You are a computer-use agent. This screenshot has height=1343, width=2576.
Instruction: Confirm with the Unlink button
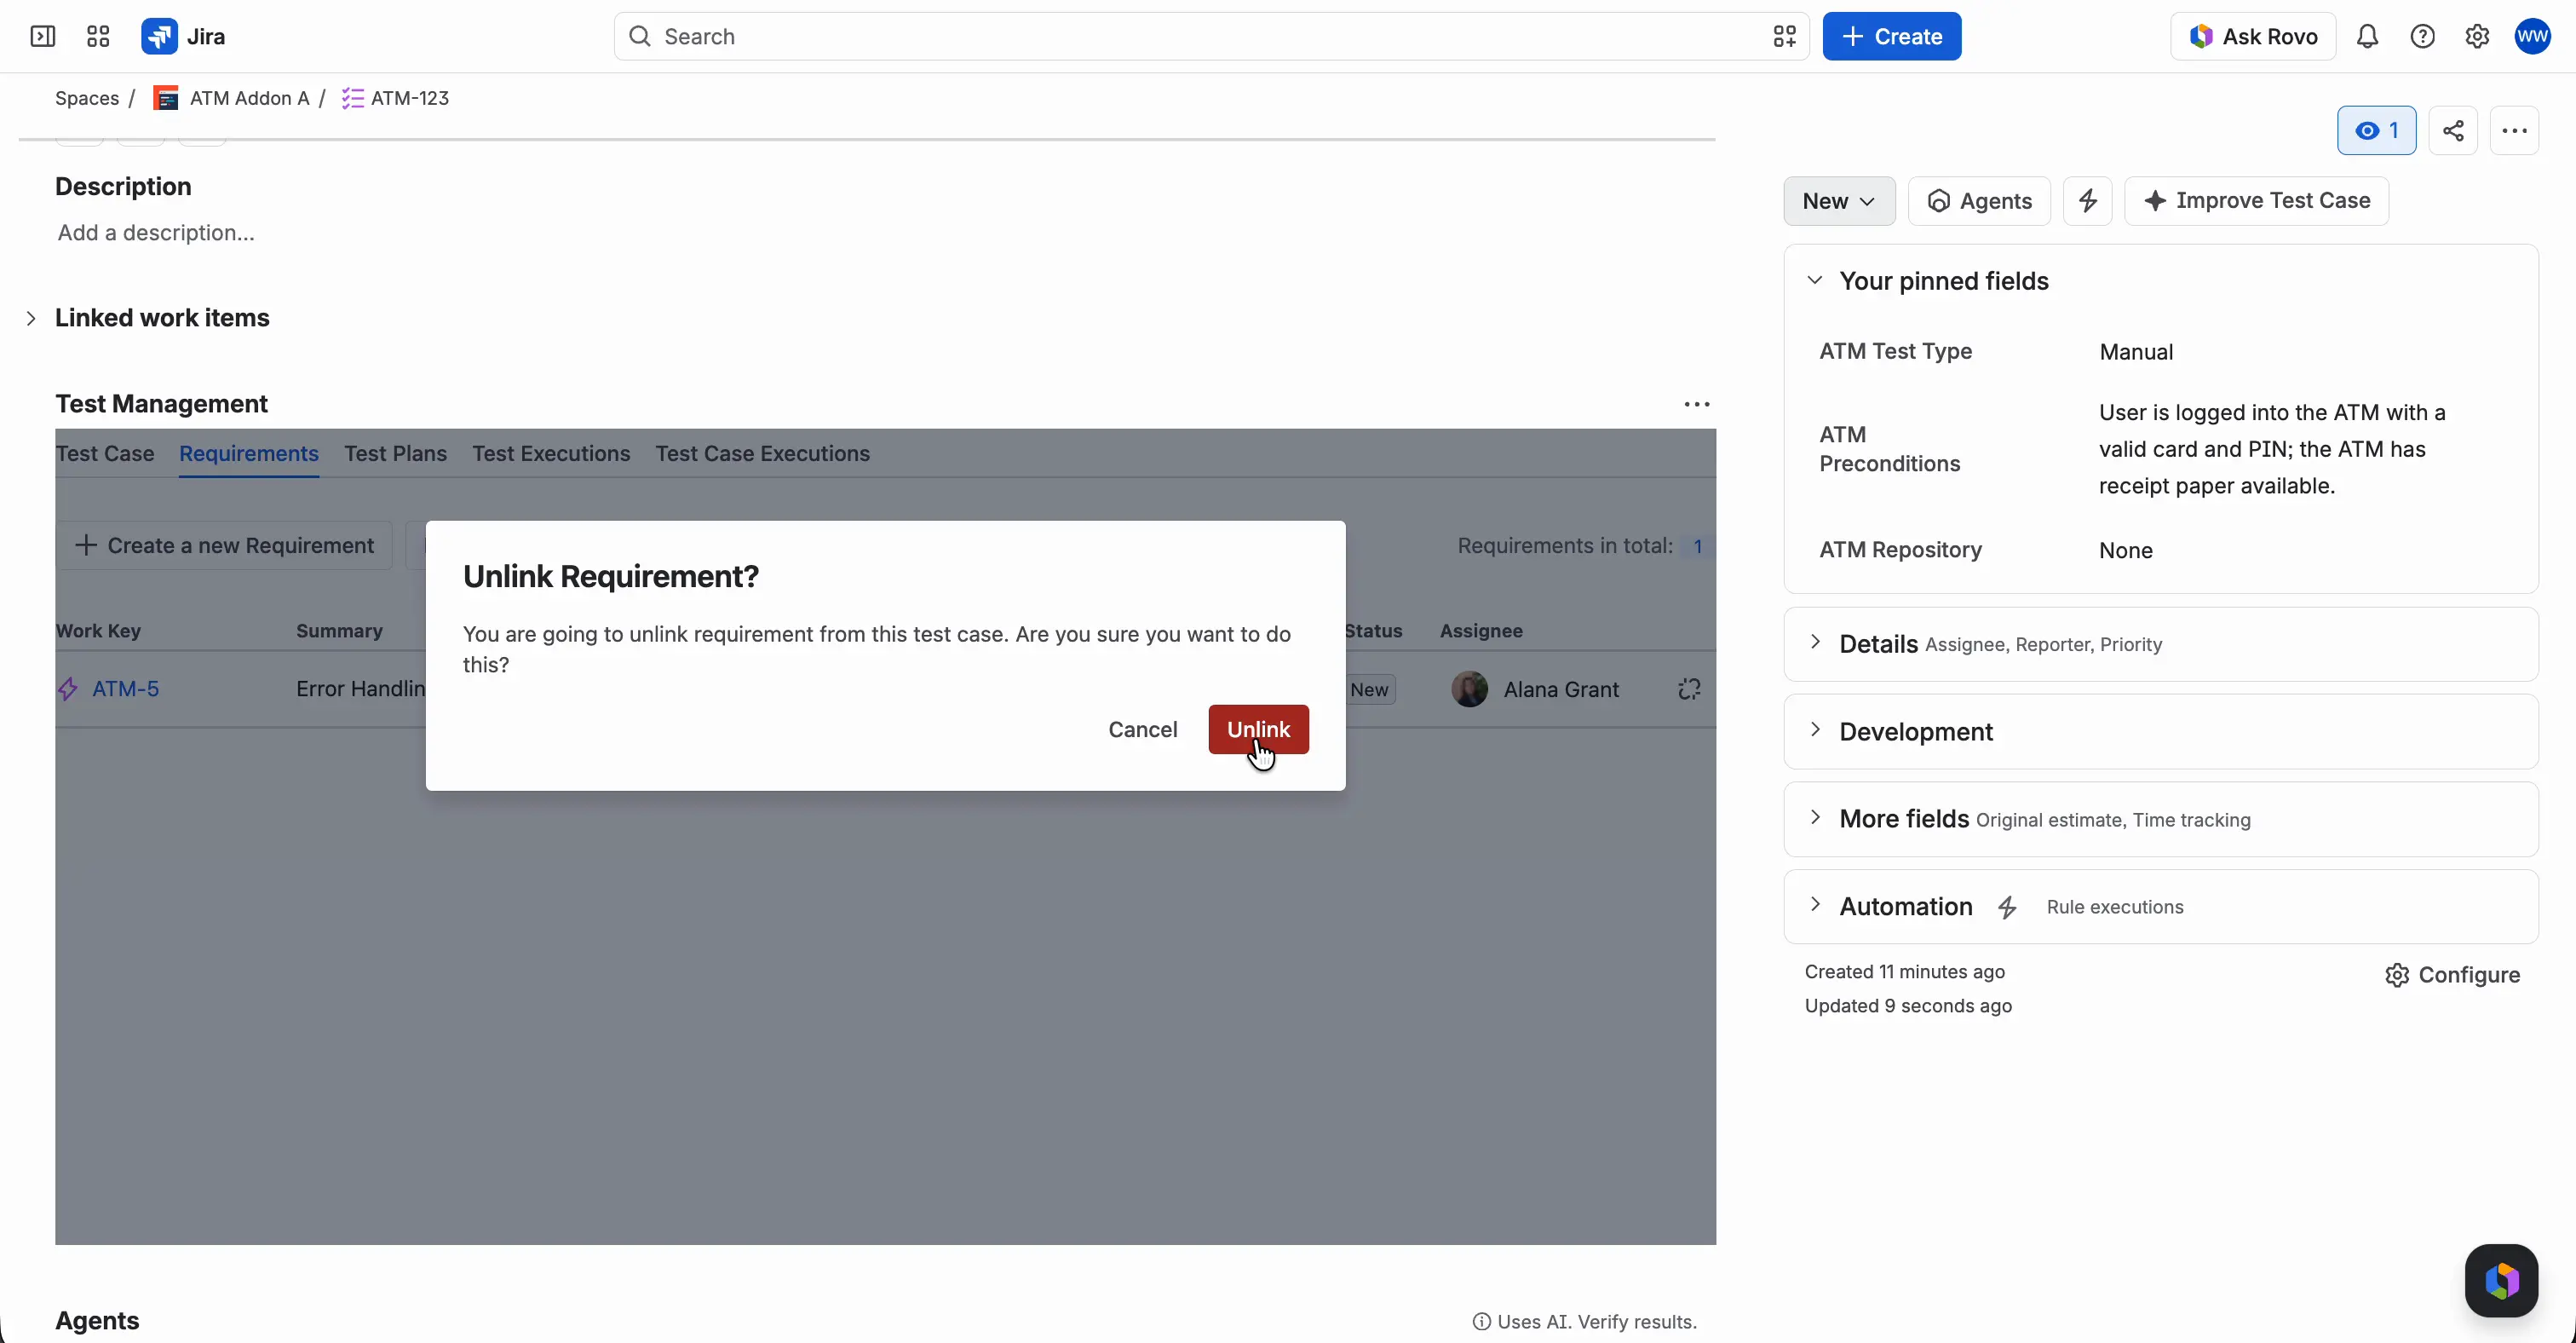[1258, 730]
